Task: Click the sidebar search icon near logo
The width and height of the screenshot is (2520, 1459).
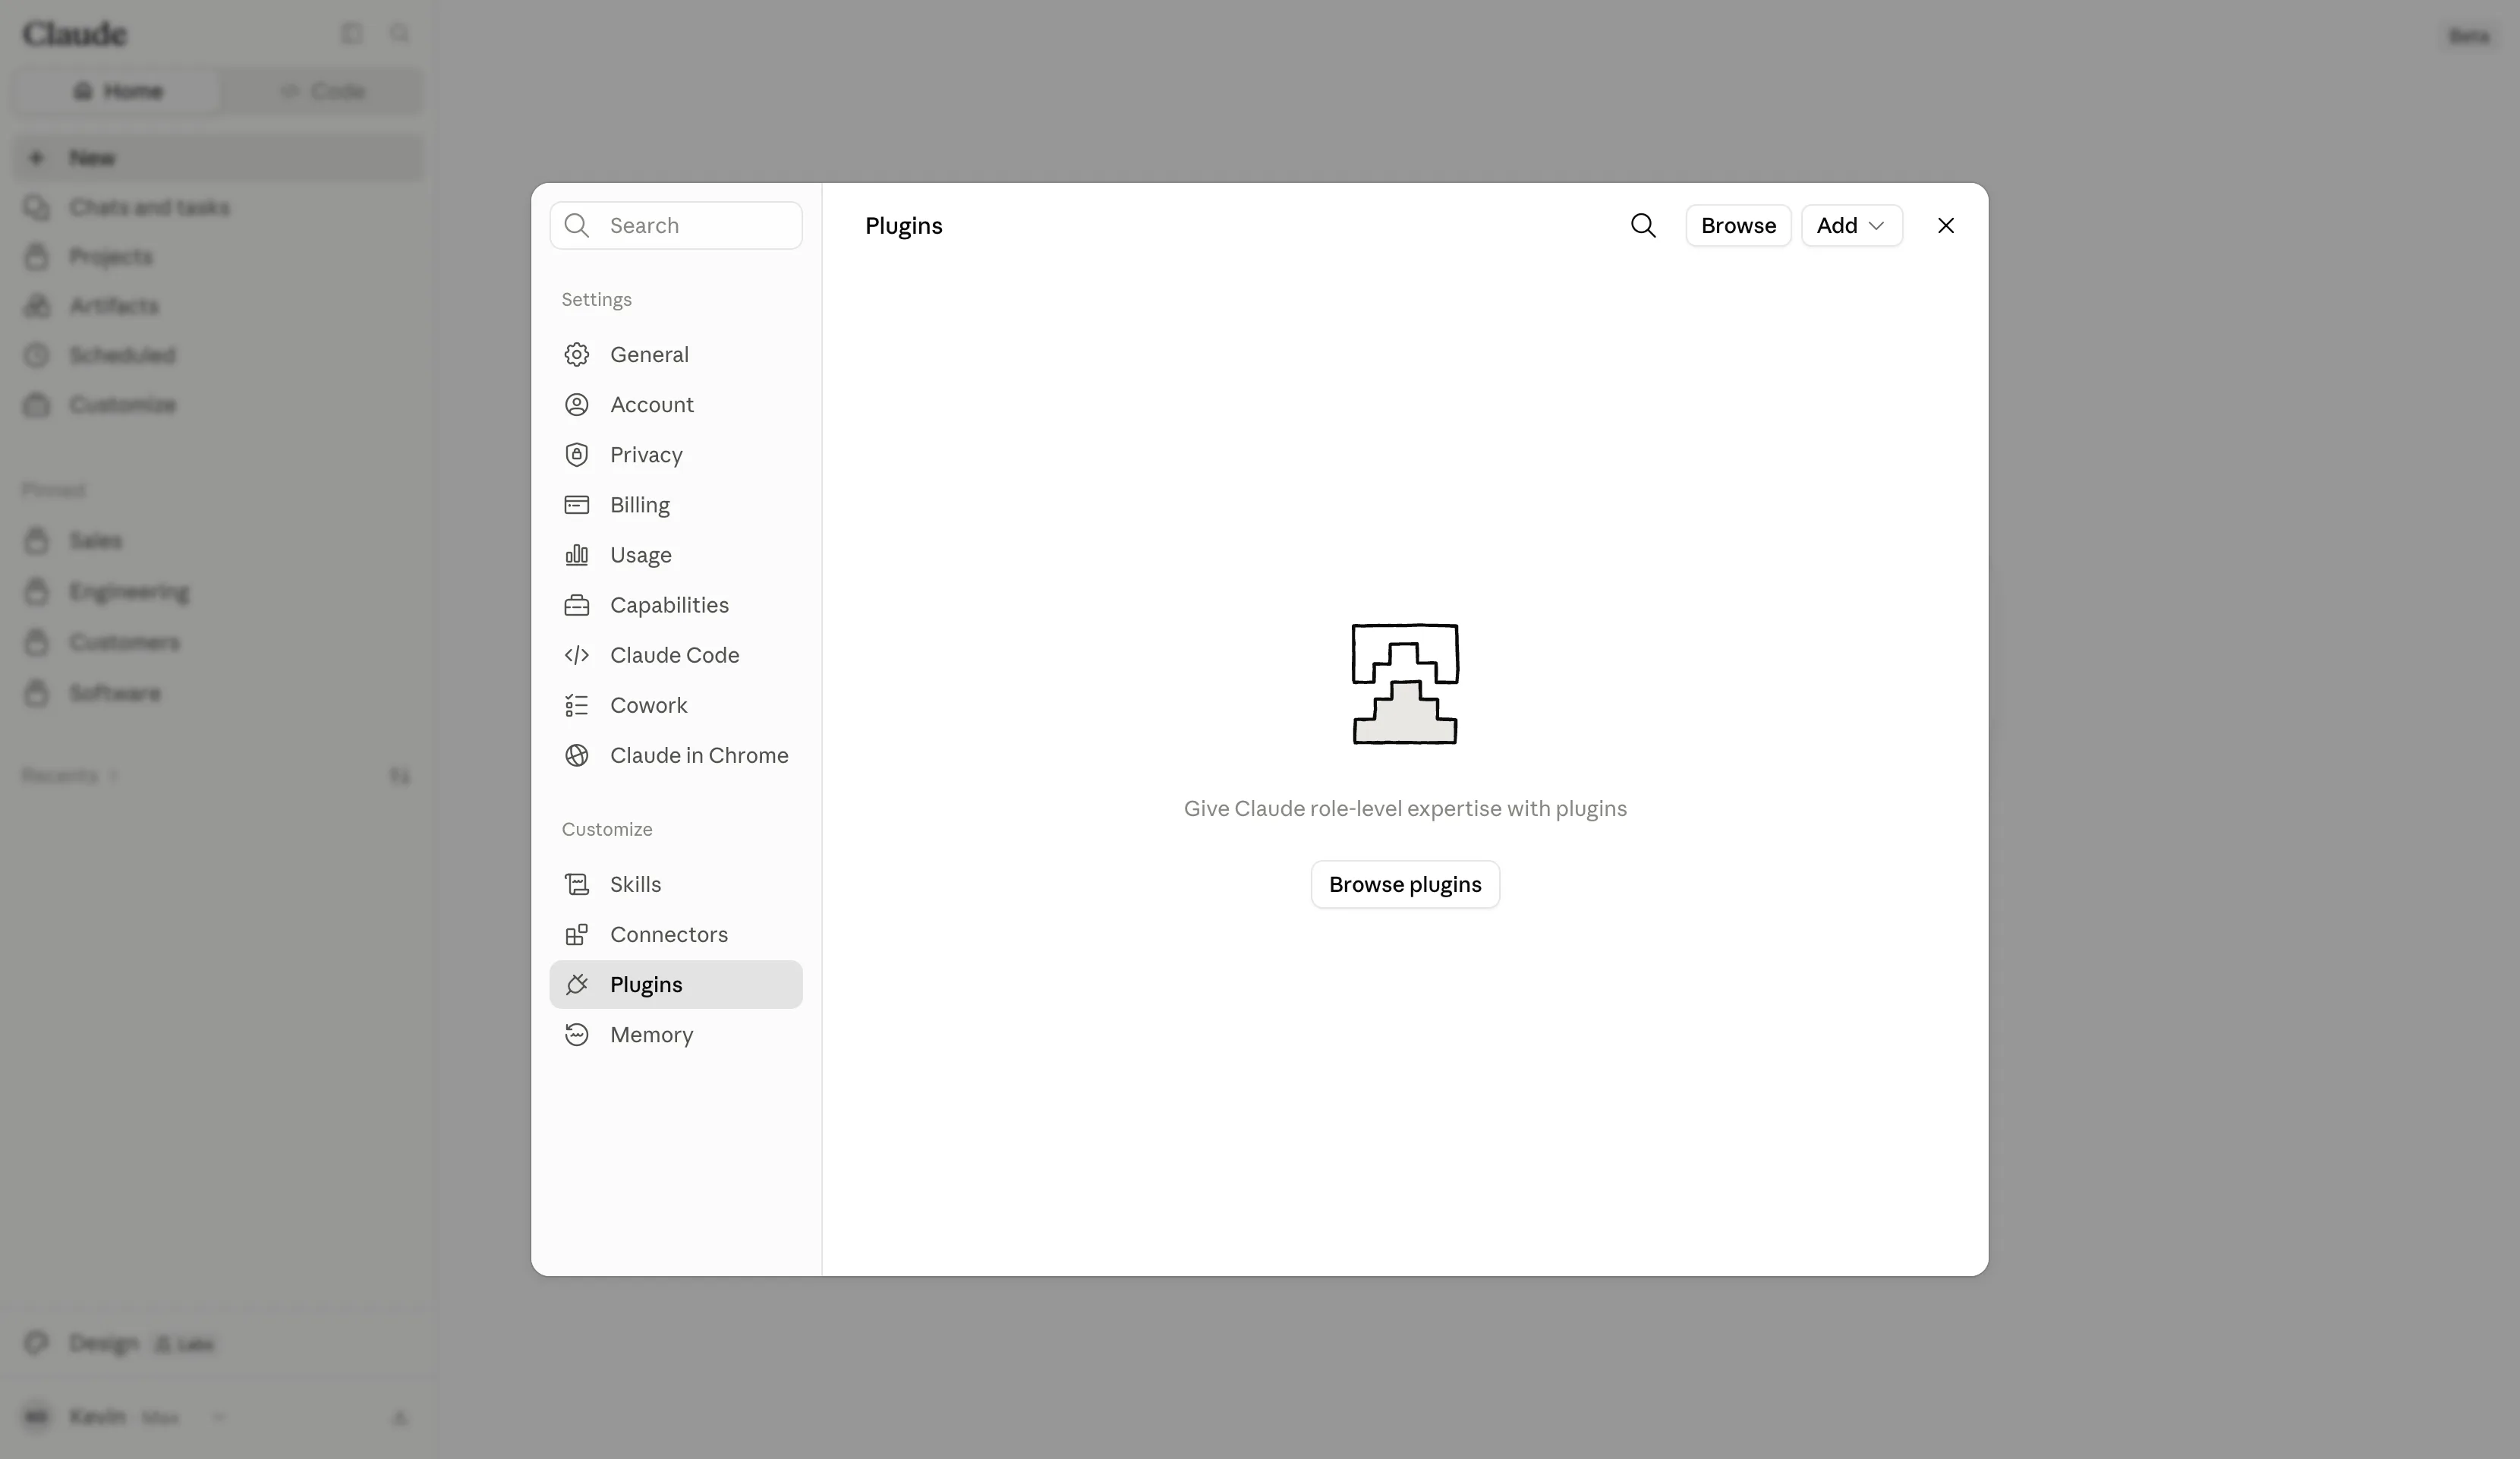Action: tap(399, 33)
